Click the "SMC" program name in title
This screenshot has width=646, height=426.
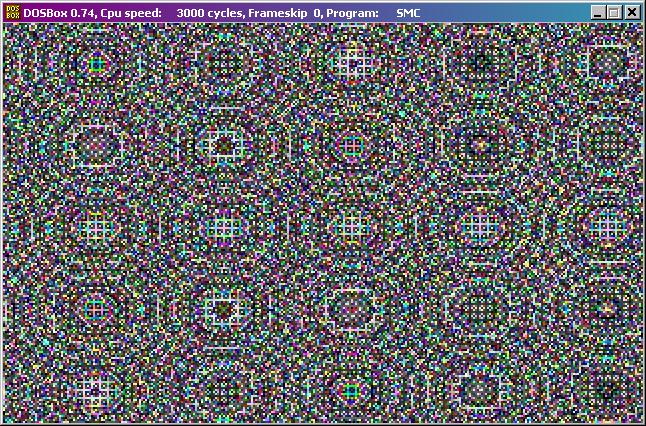(408, 13)
